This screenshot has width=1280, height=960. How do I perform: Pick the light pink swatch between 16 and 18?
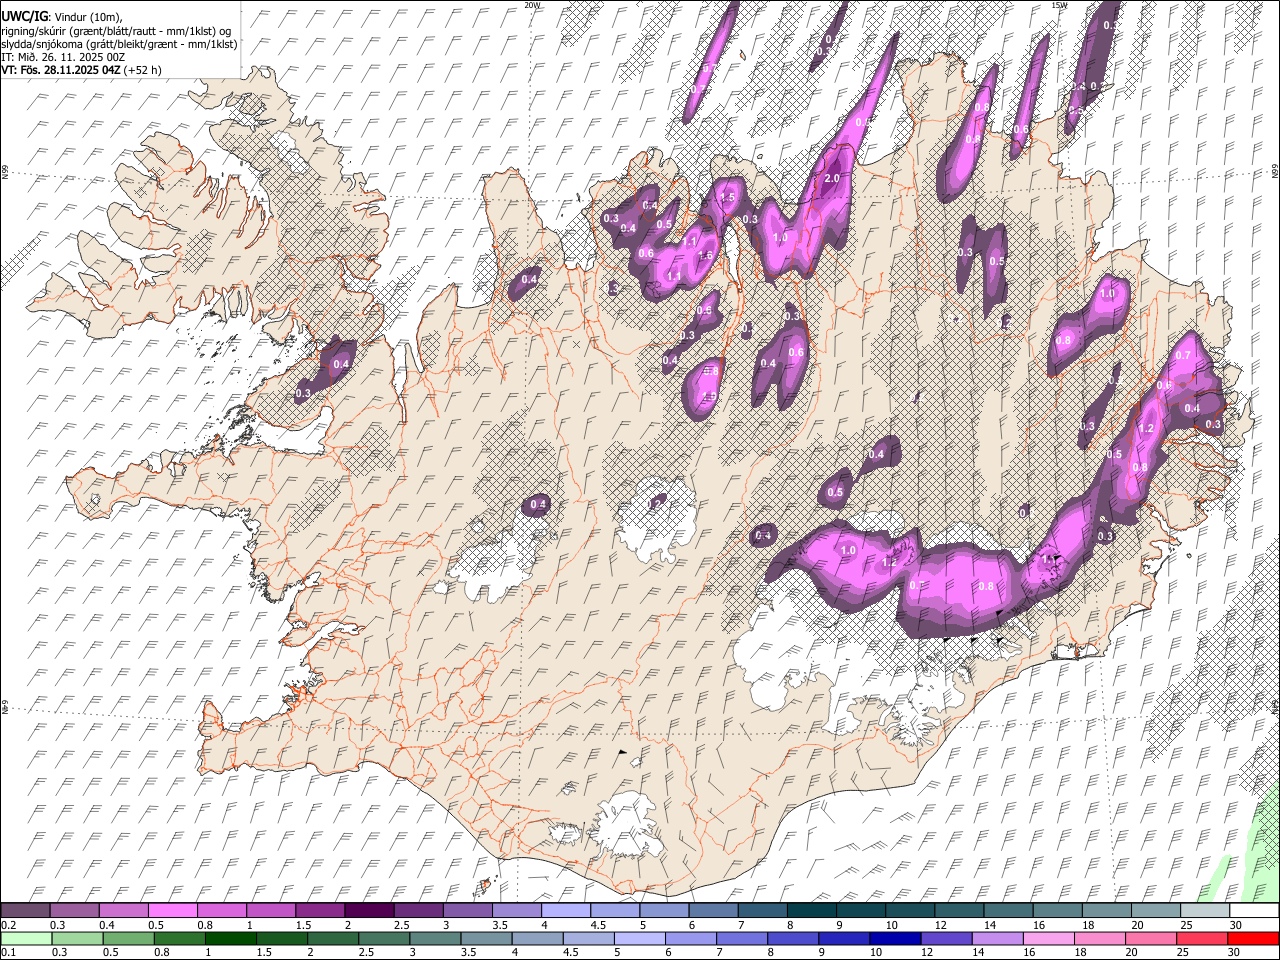point(1049,938)
